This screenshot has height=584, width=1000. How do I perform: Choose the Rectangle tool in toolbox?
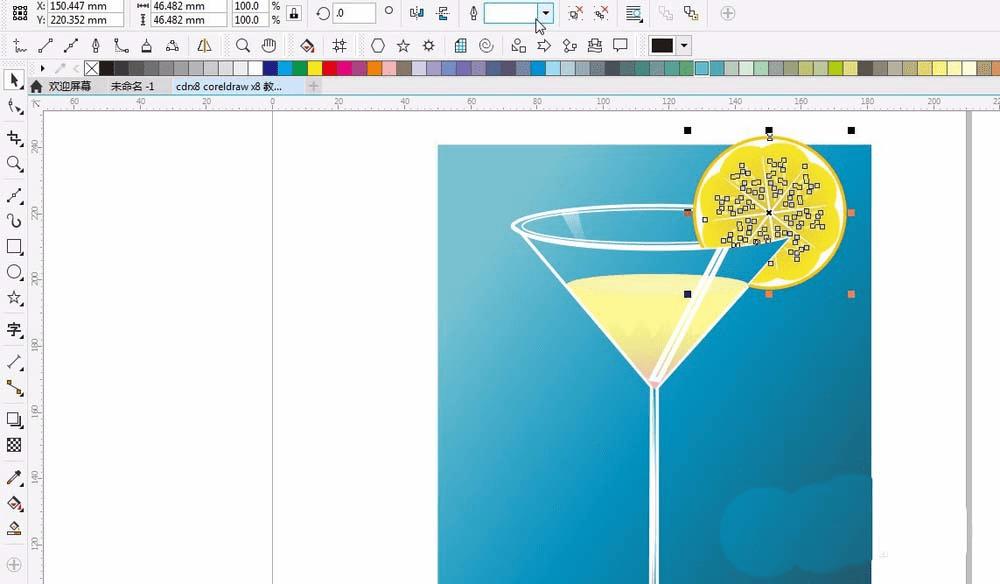(14, 247)
